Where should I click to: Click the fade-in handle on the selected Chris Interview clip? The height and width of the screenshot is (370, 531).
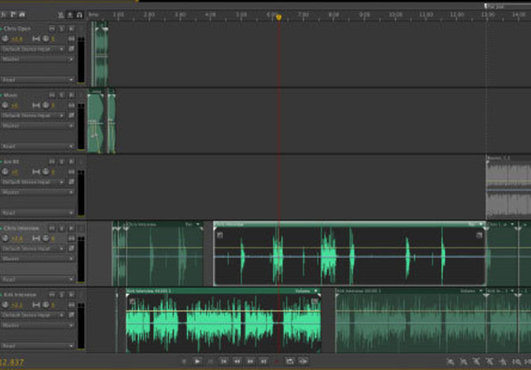(220, 235)
